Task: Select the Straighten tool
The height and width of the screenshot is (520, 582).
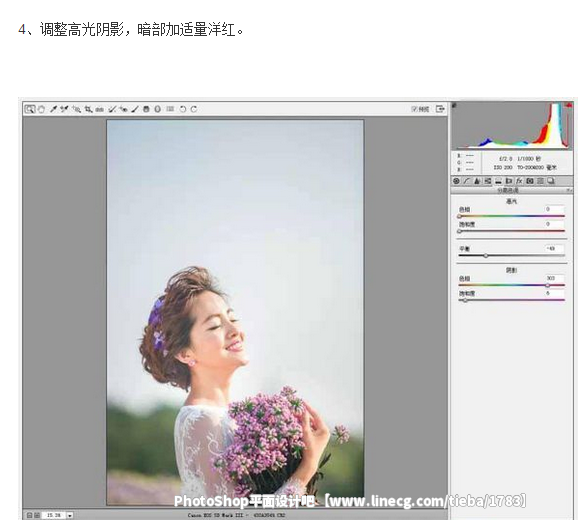Action: pos(99,109)
